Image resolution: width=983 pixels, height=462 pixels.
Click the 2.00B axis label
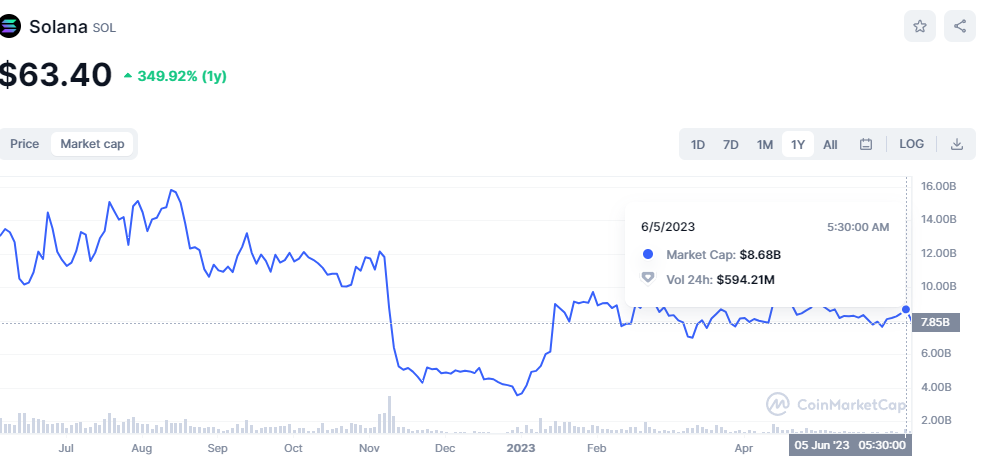tap(938, 420)
